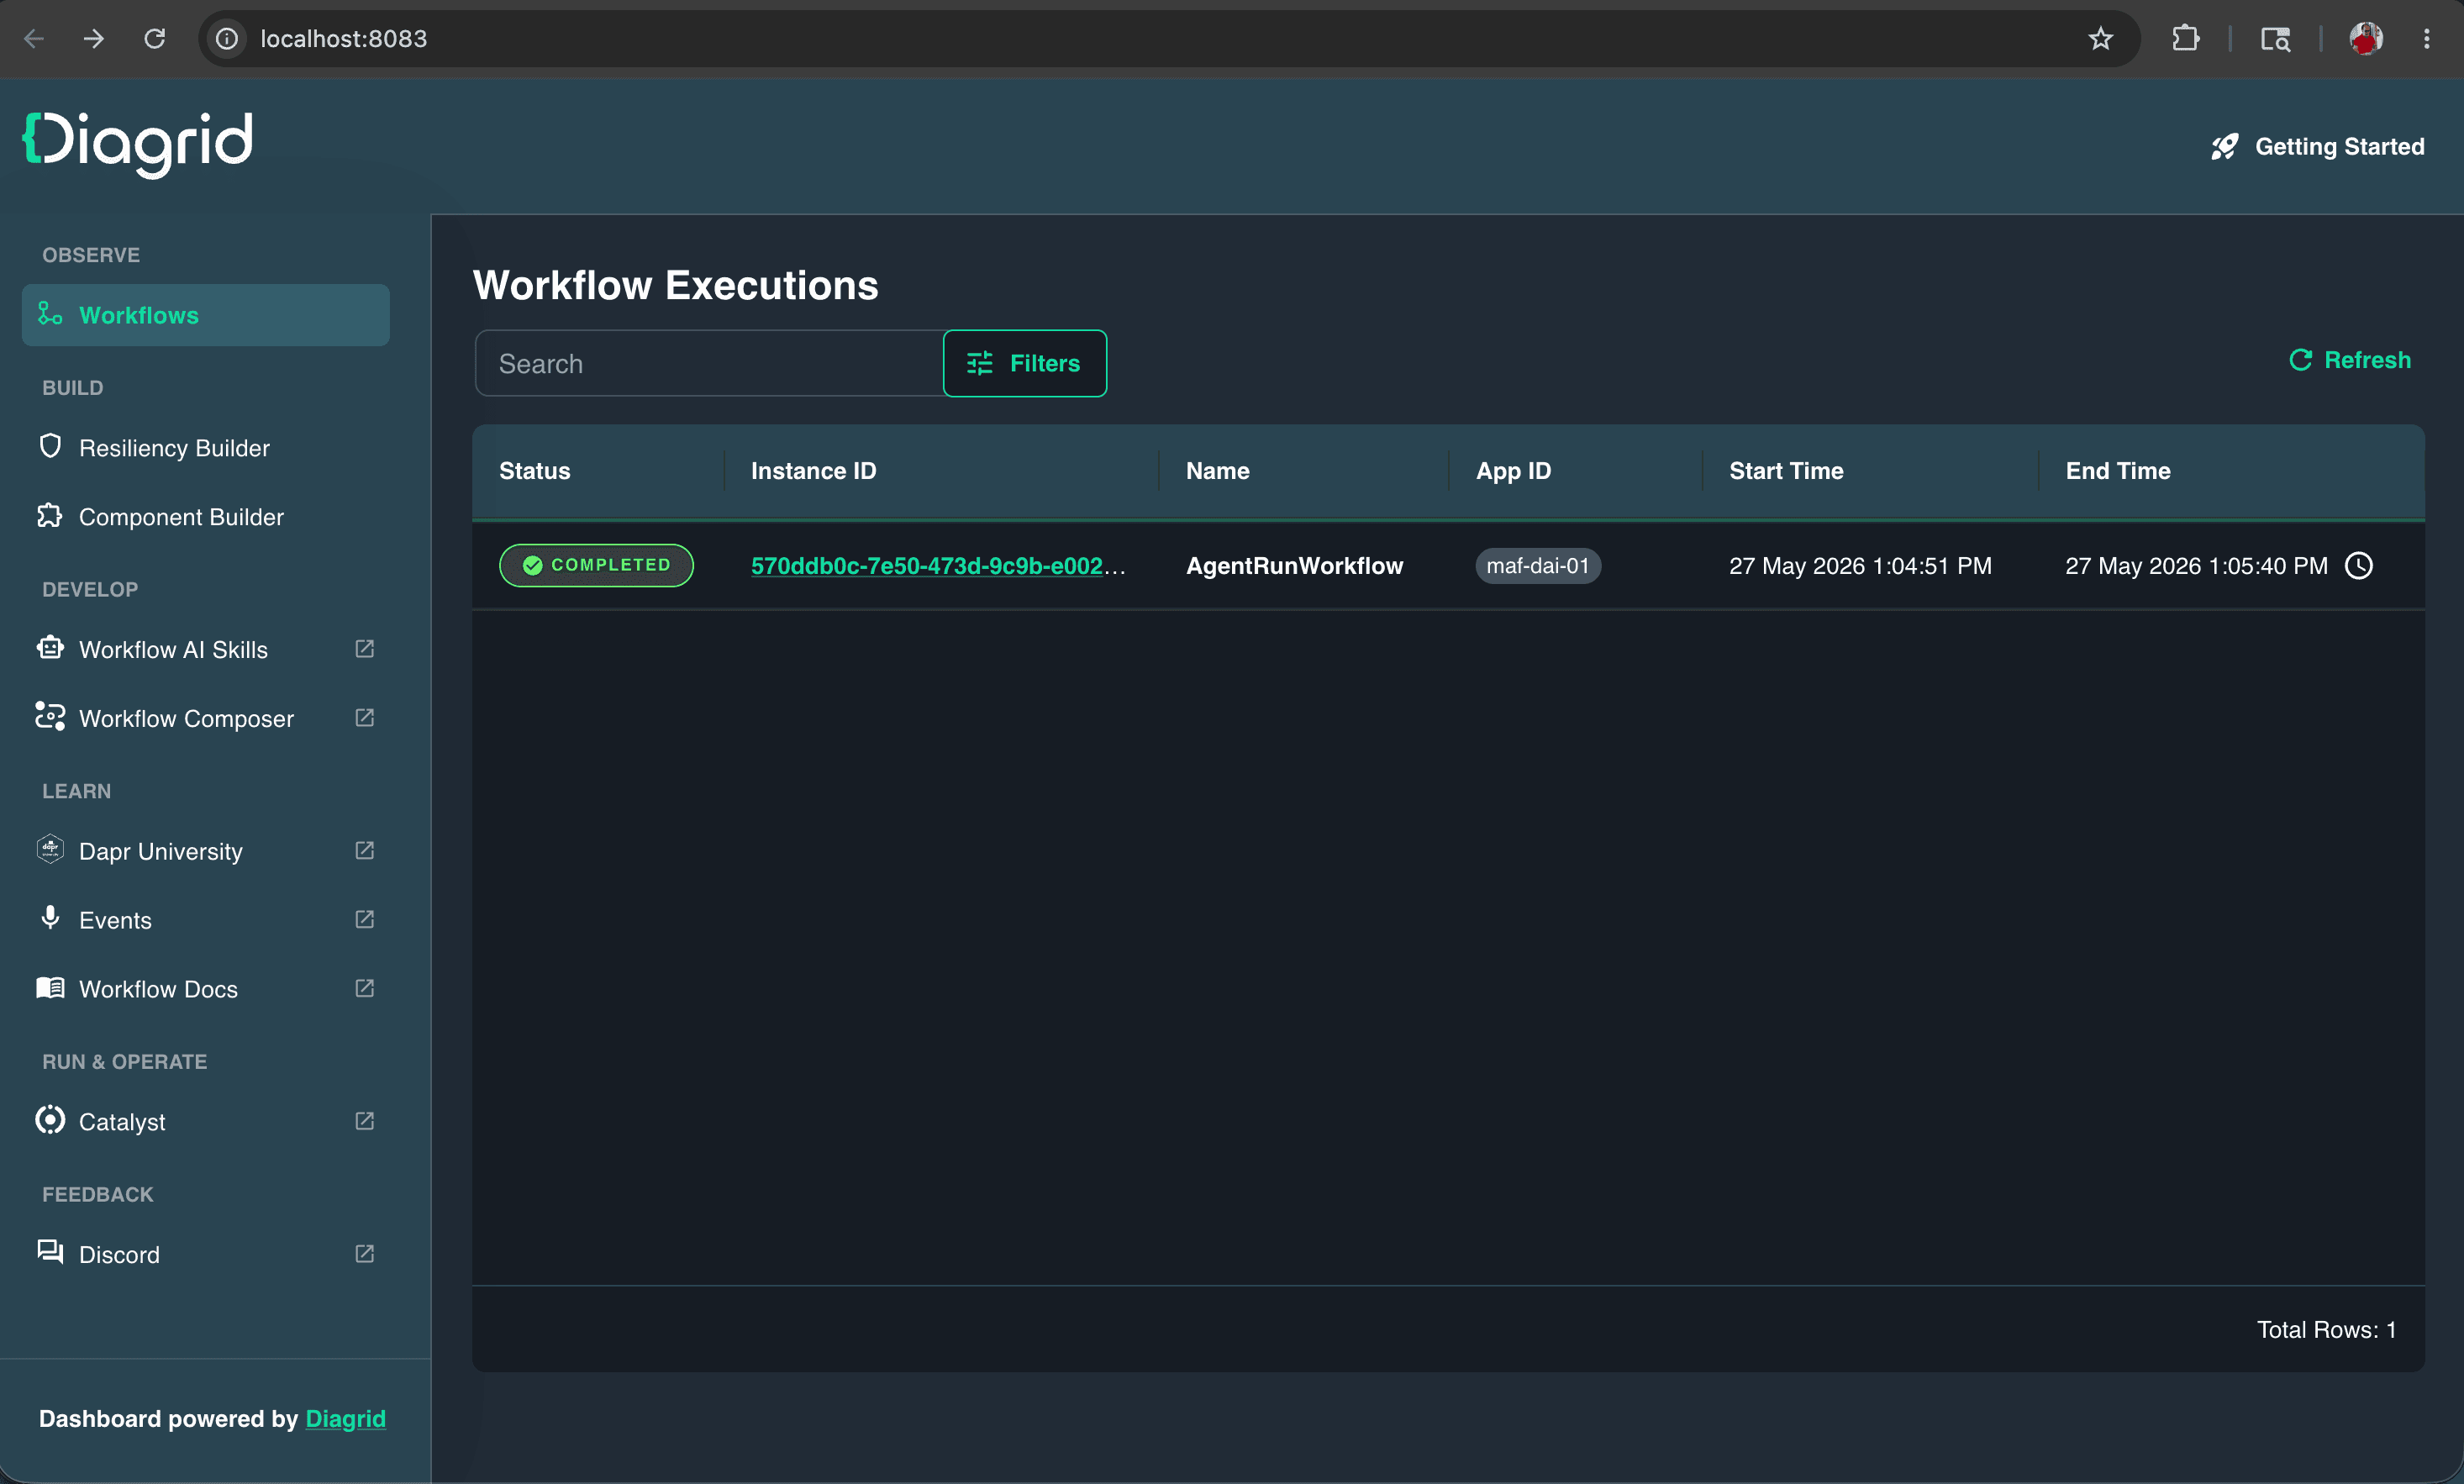
Task: Open the browser extensions puzzle icon
Action: point(2186,39)
